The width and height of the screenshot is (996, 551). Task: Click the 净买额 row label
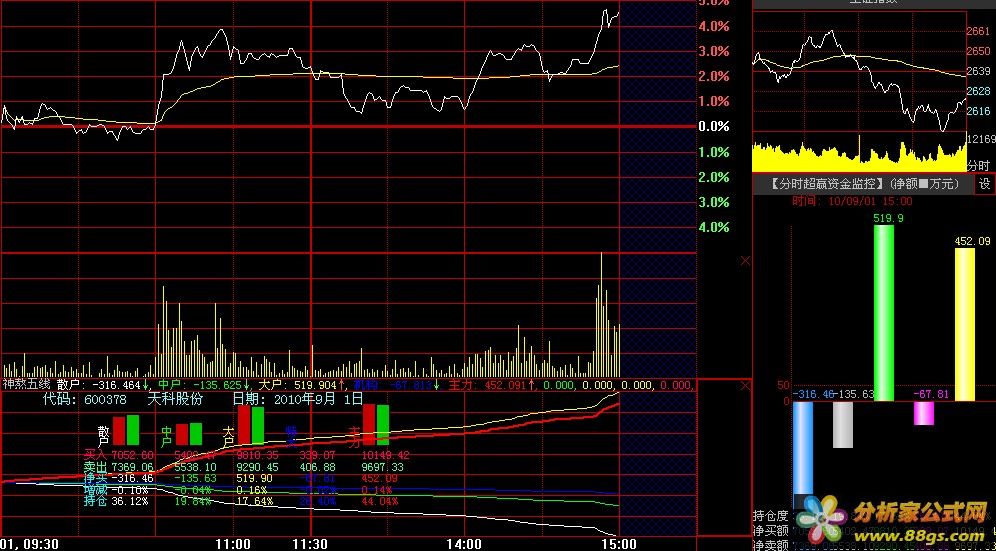771,531
